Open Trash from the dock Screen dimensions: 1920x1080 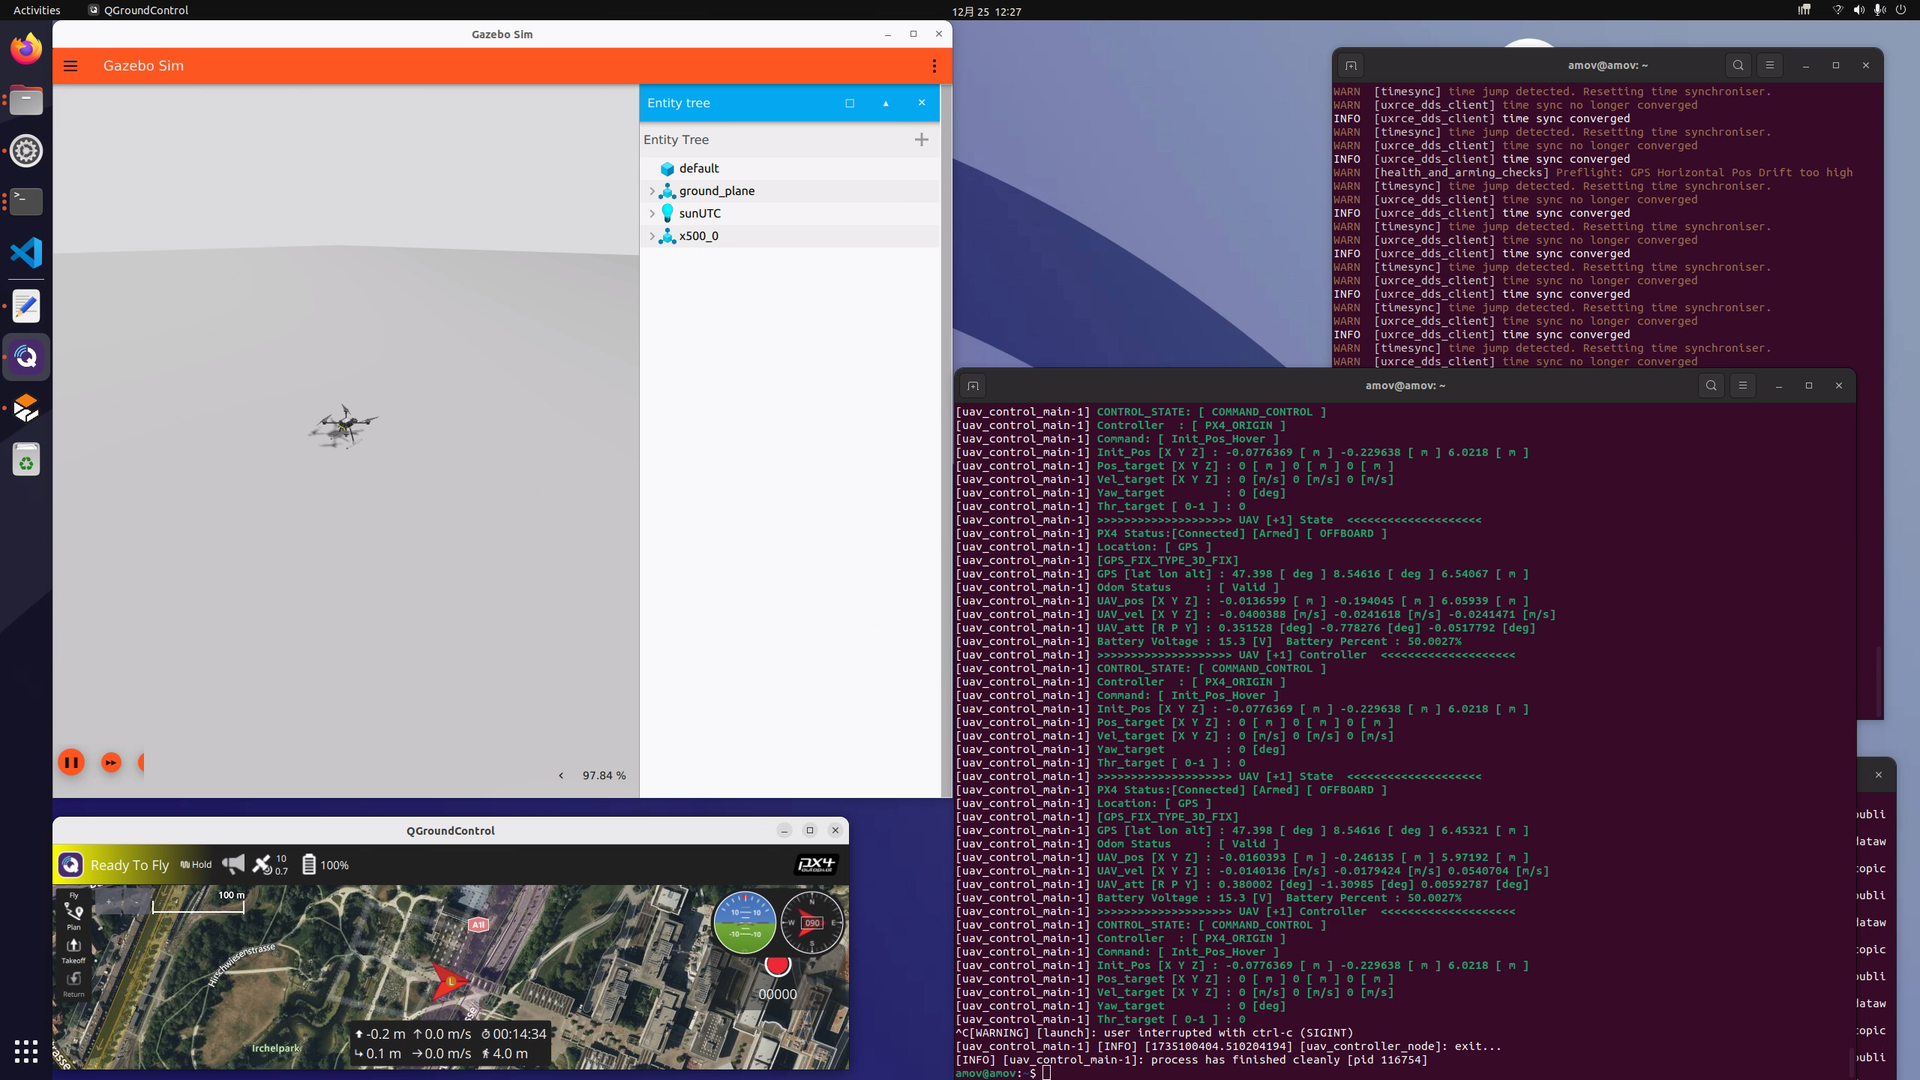pyautogui.click(x=26, y=460)
